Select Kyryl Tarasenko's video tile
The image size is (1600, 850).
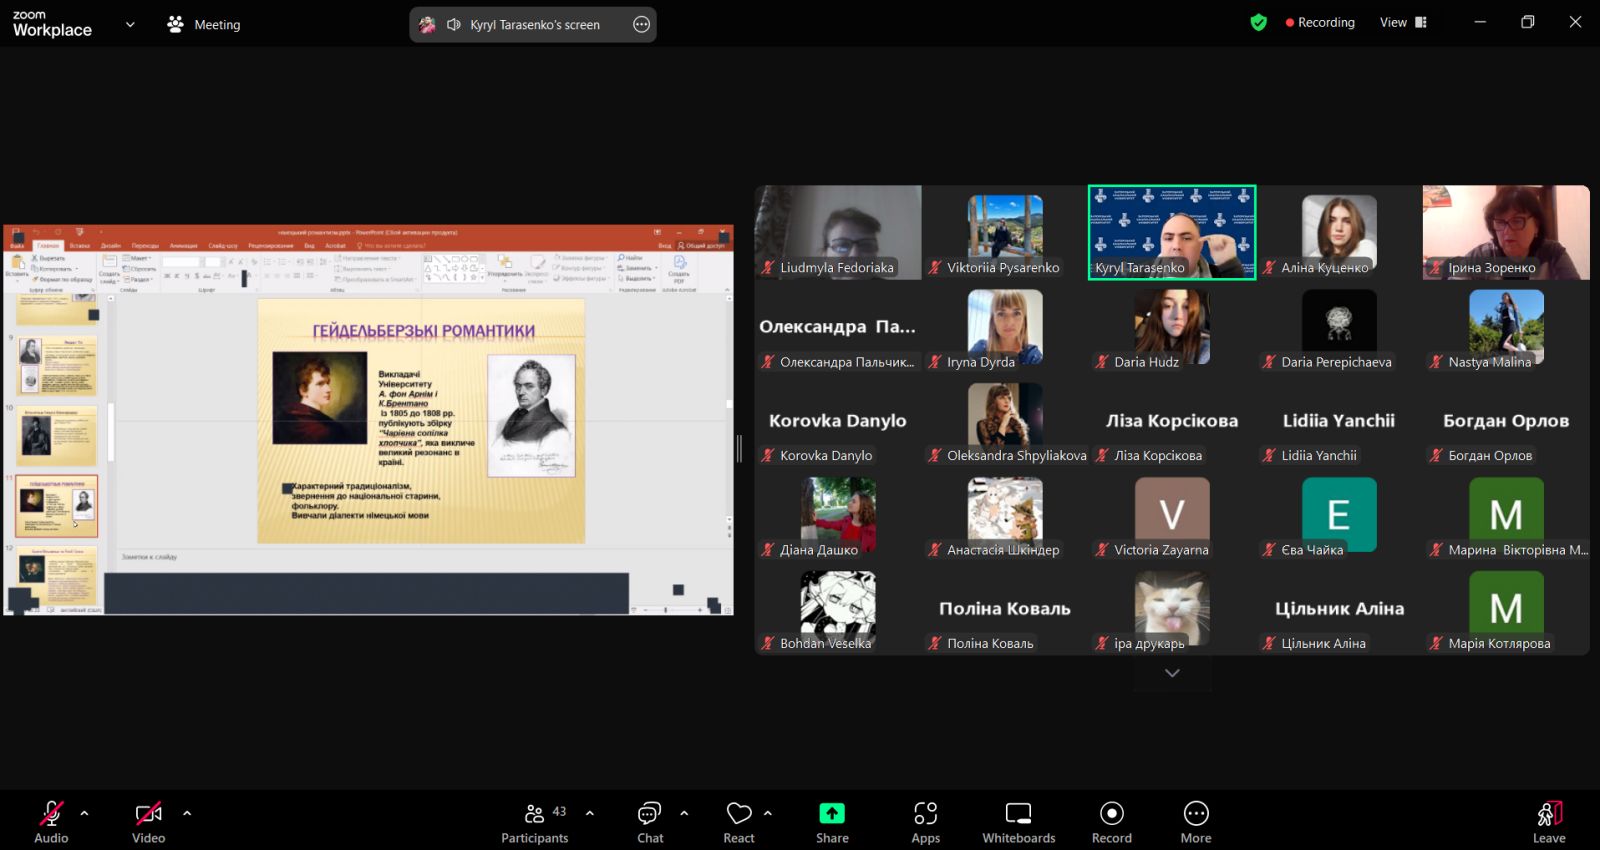point(1171,232)
